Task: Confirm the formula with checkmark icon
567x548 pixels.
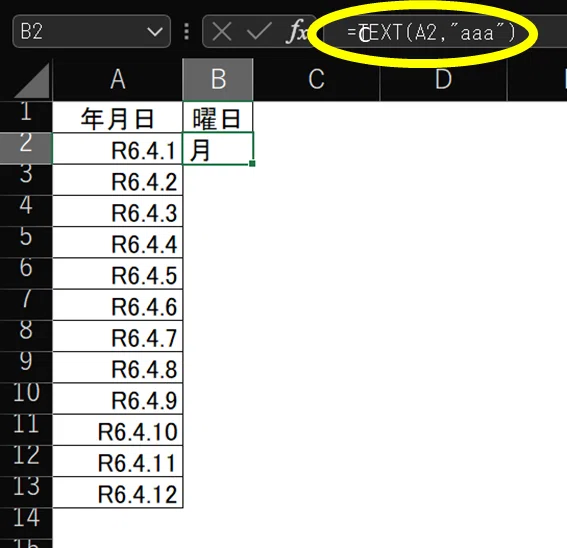Action: pyautogui.click(x=259, y=32)
